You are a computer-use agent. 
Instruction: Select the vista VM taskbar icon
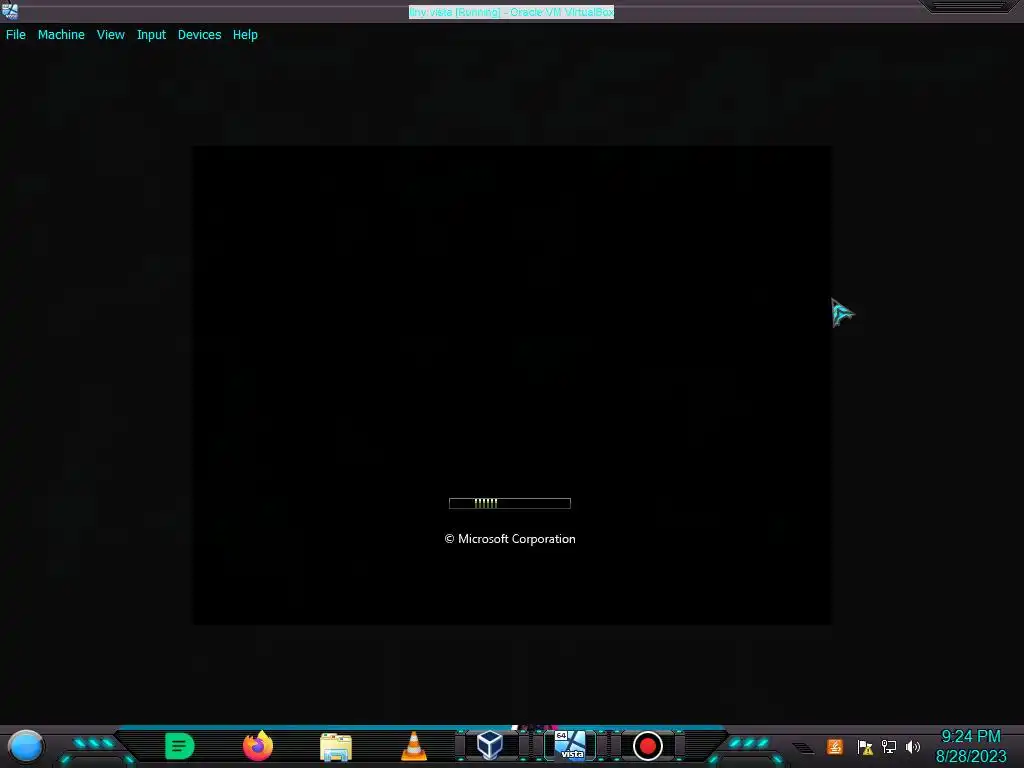tap(570, 745)
